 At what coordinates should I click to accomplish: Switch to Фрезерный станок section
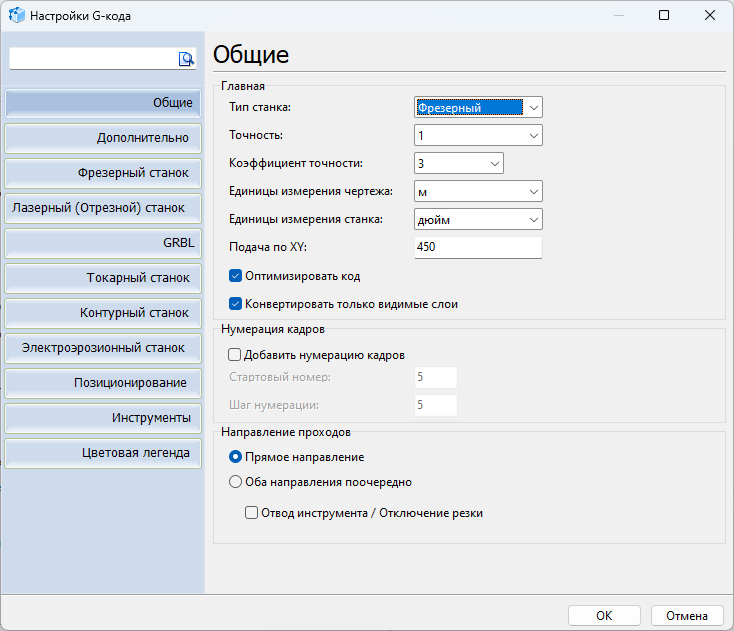coord(103,173)
